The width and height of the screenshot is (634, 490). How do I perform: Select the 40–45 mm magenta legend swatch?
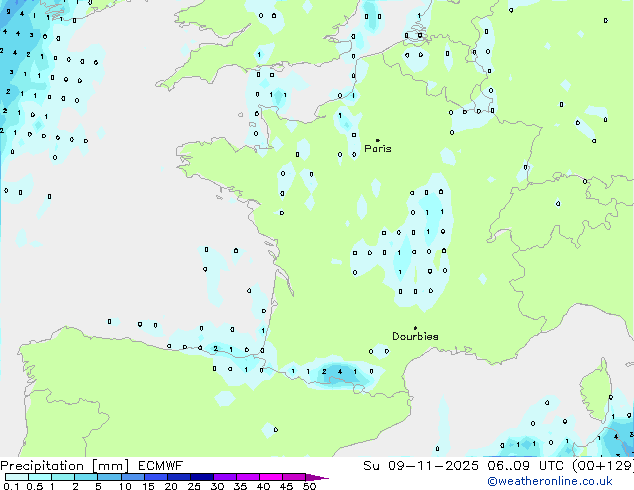pos(271,477)
